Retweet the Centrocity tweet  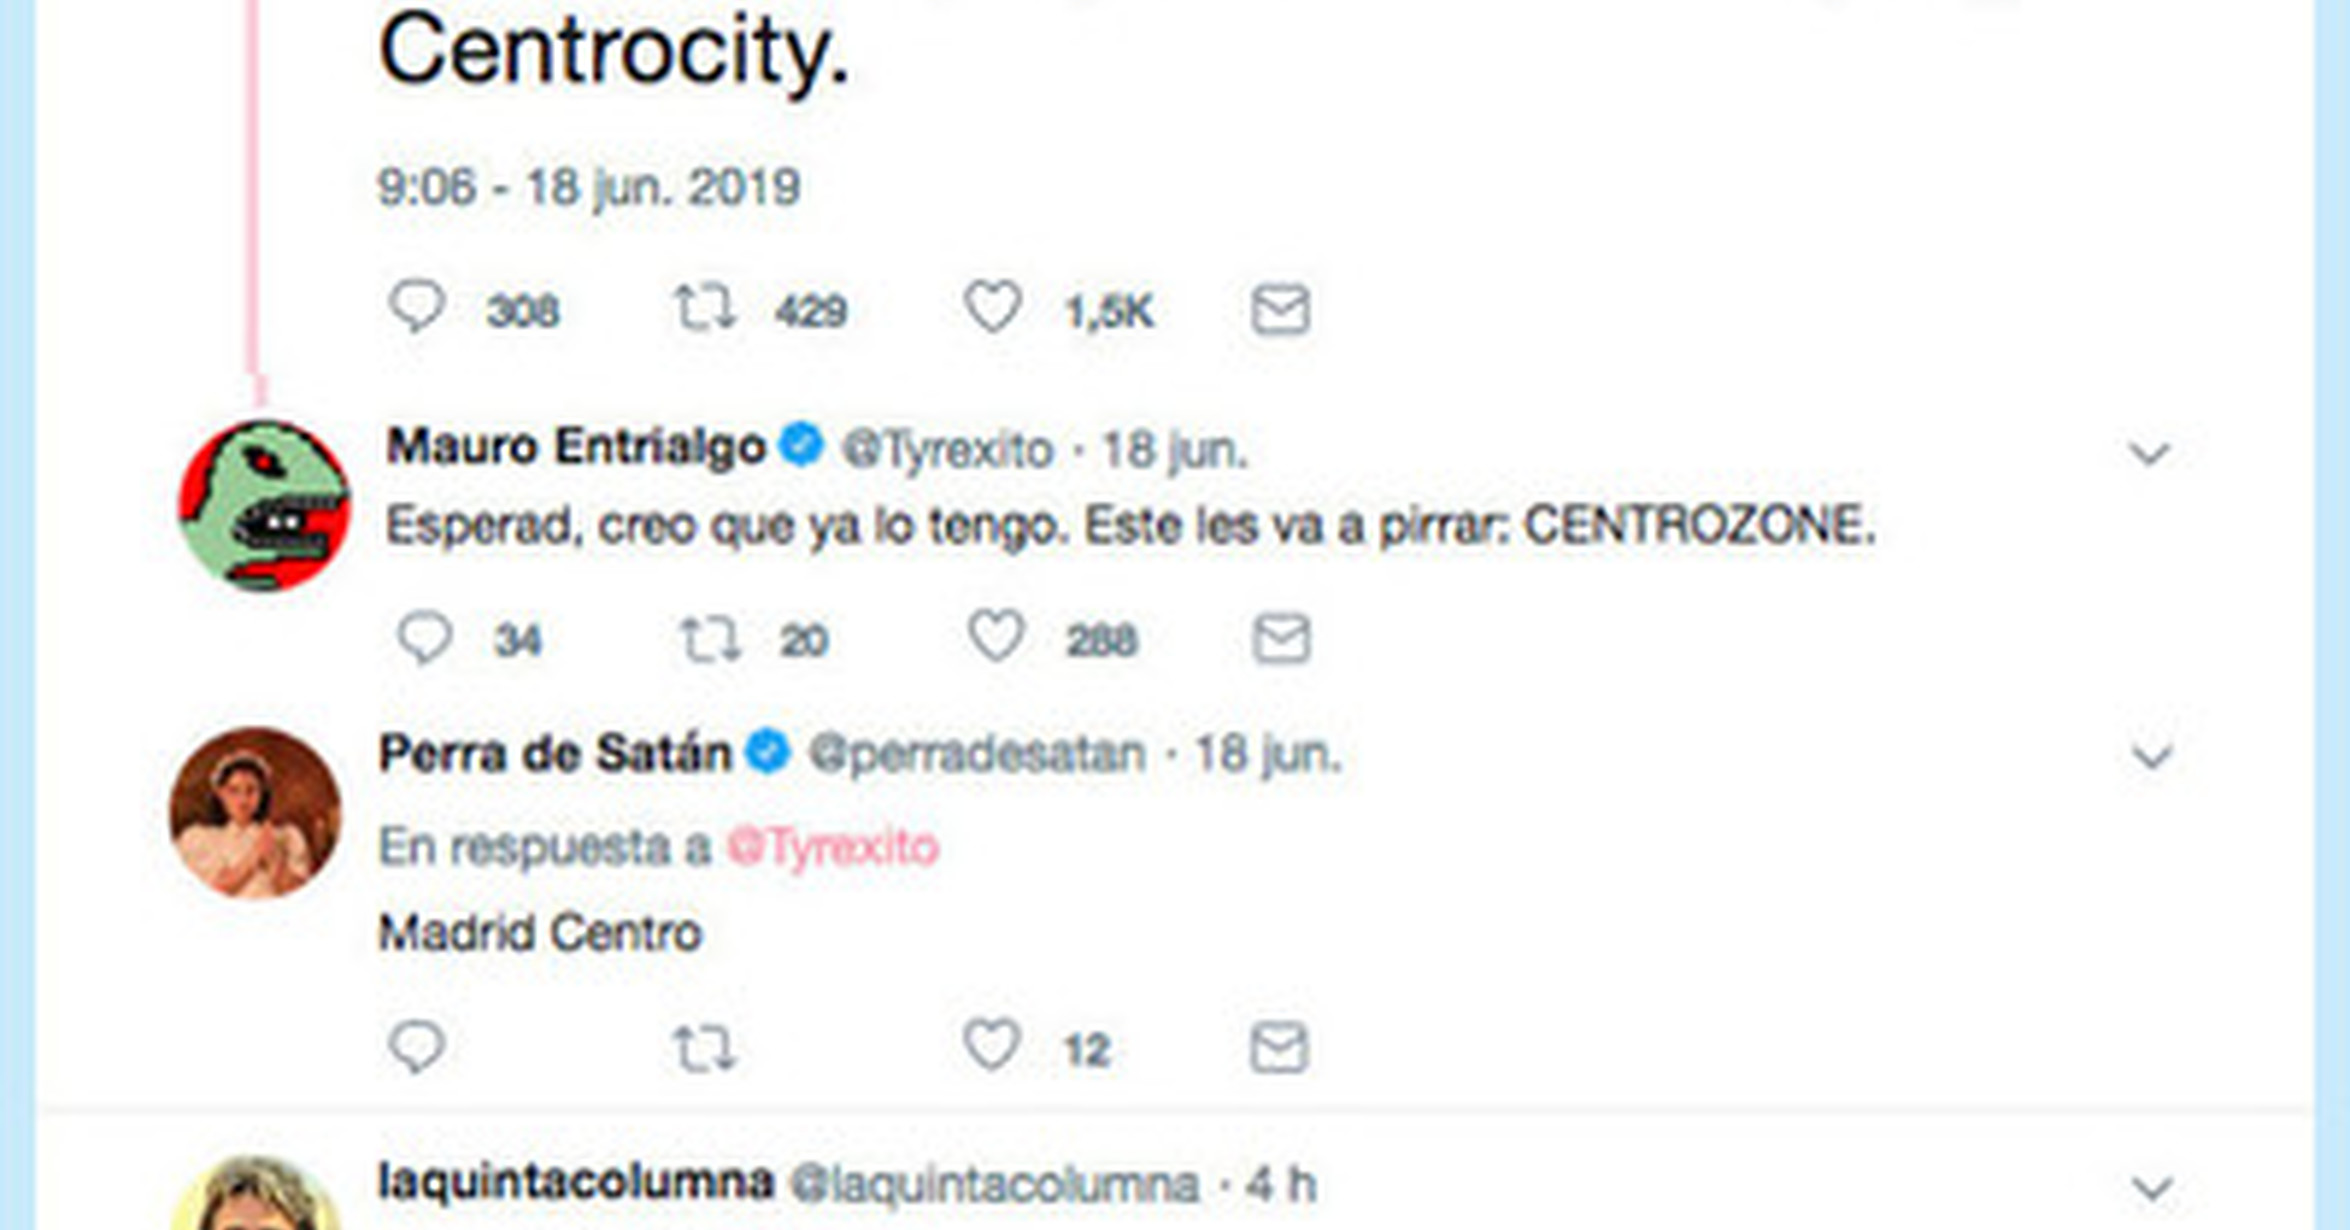[x=704, y=307]
